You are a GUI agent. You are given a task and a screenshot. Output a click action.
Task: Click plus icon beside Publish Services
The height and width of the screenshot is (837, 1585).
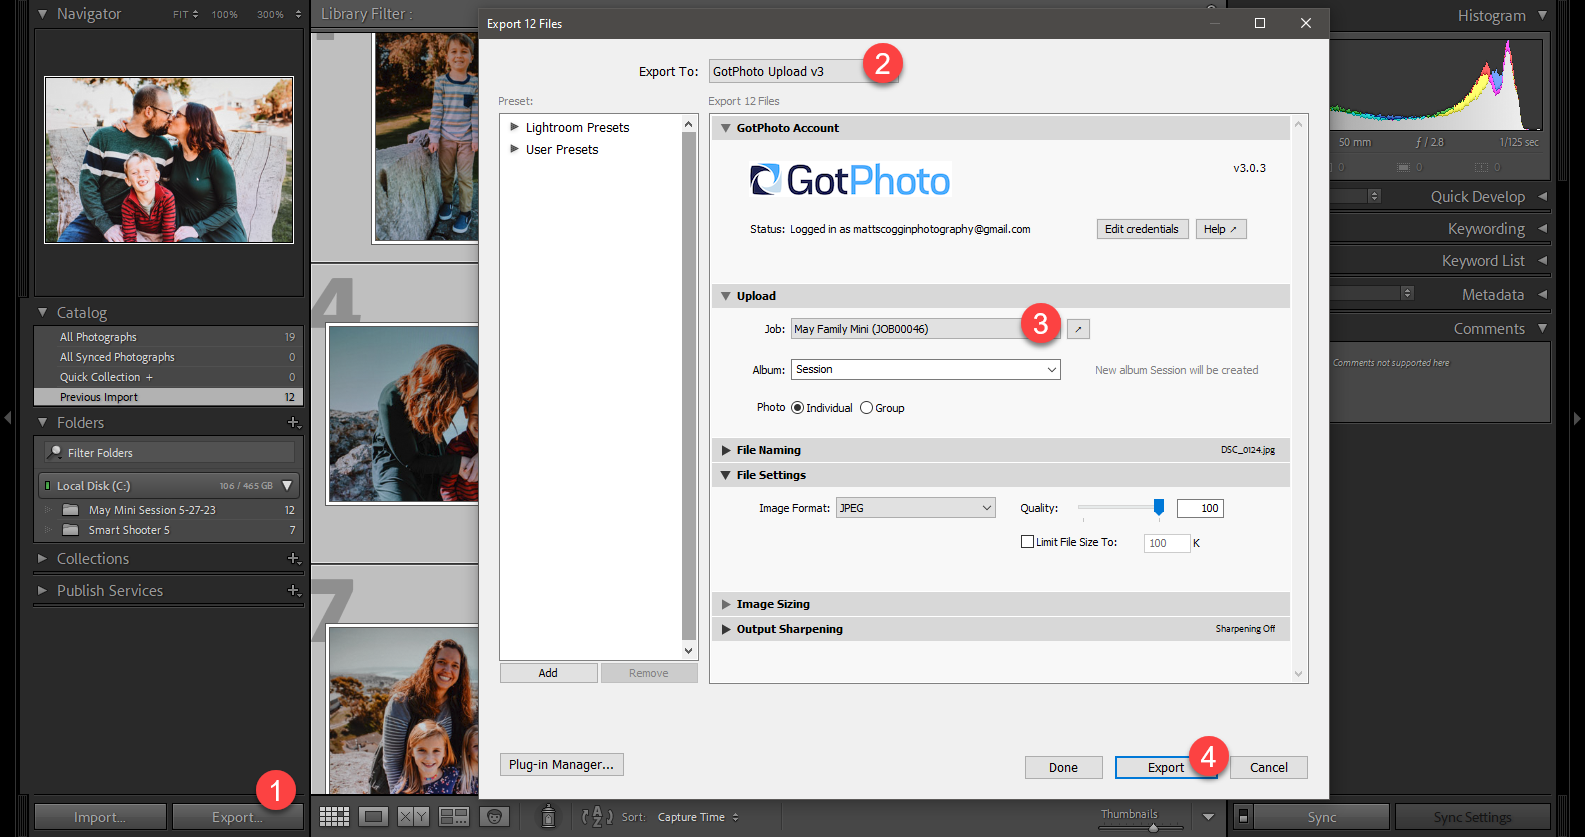(x=294, y=591)
